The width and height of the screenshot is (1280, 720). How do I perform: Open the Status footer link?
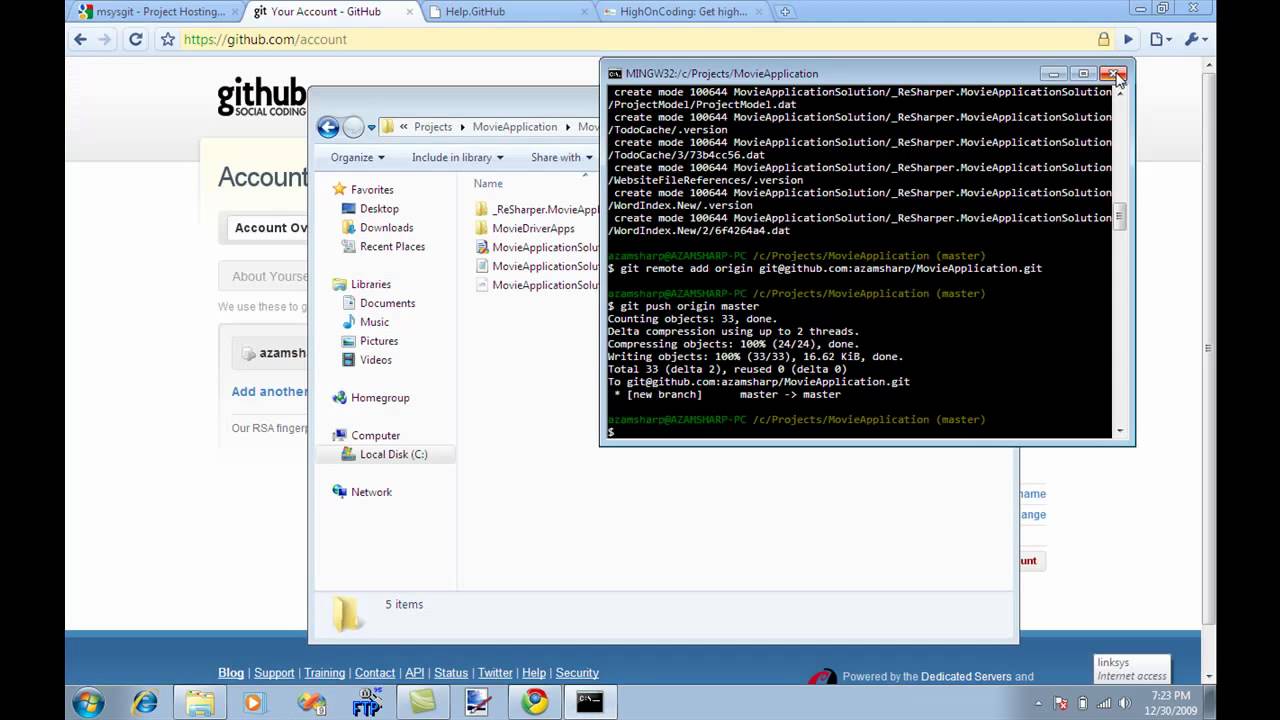click(451, 673)
